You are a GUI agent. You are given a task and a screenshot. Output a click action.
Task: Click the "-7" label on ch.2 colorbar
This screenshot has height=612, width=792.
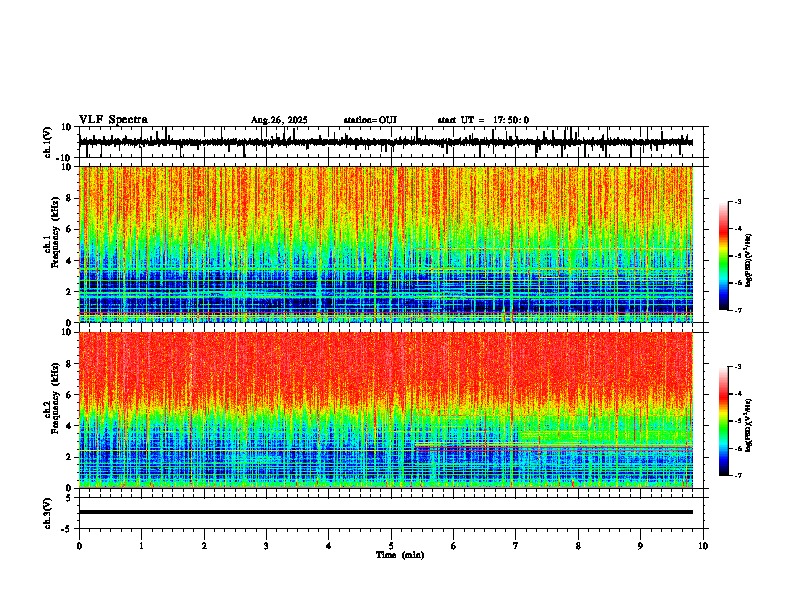coord(738,476)
